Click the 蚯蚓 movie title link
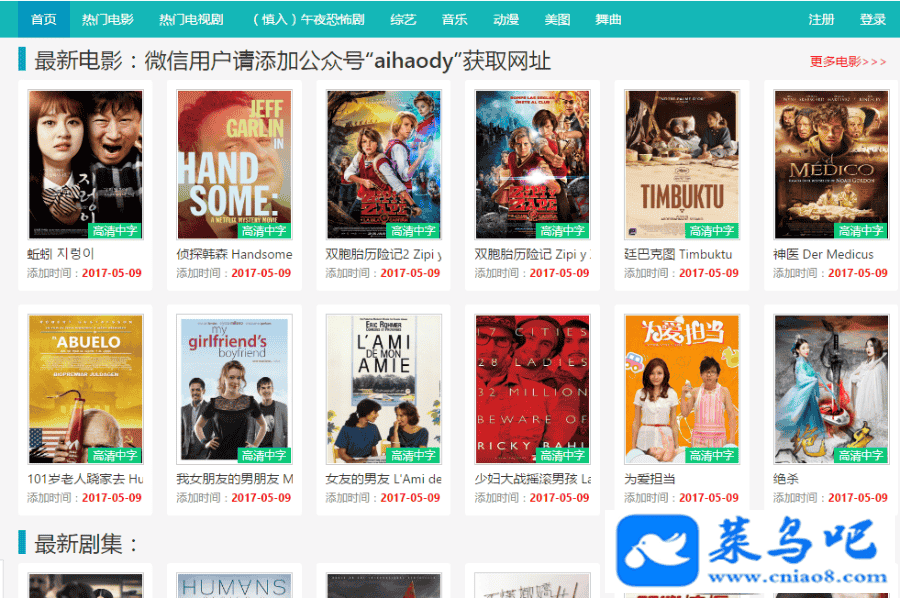 click(60, 254)
